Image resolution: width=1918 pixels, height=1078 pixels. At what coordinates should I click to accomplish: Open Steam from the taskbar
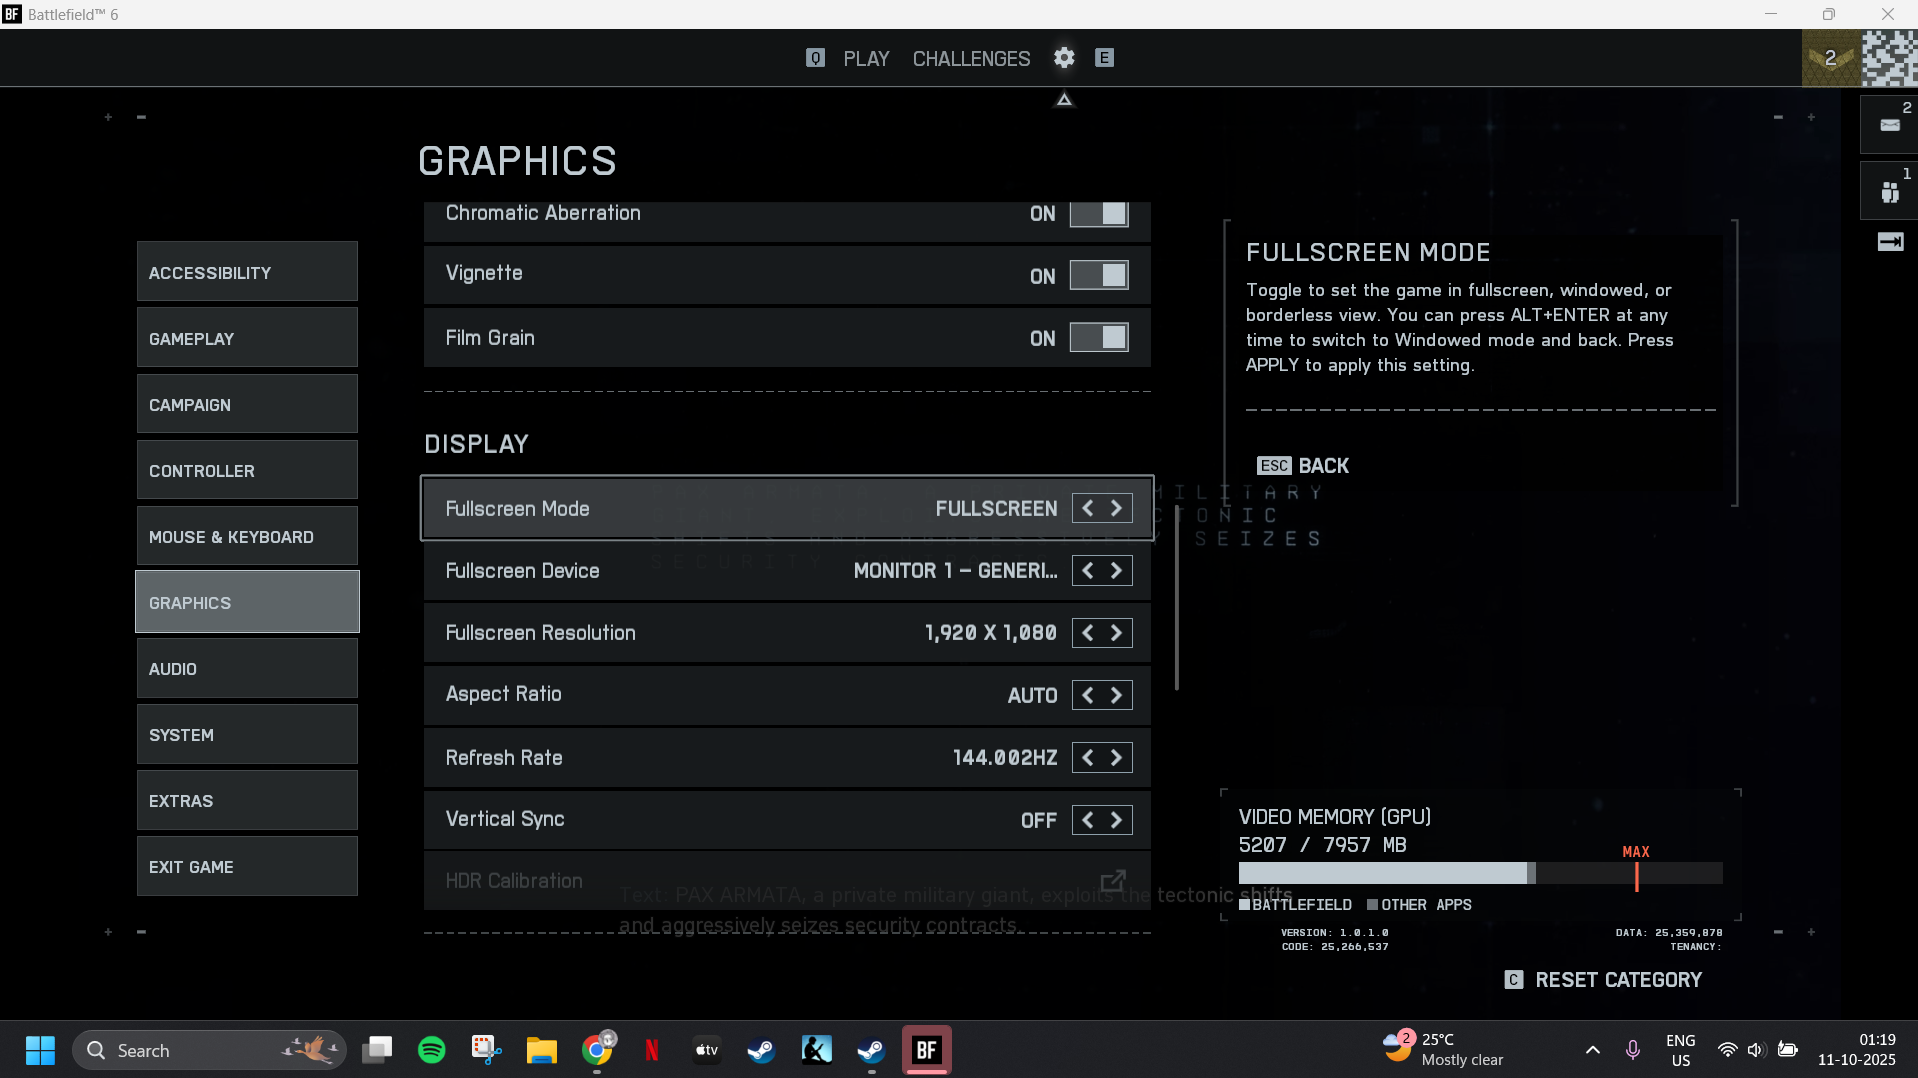761,1050
